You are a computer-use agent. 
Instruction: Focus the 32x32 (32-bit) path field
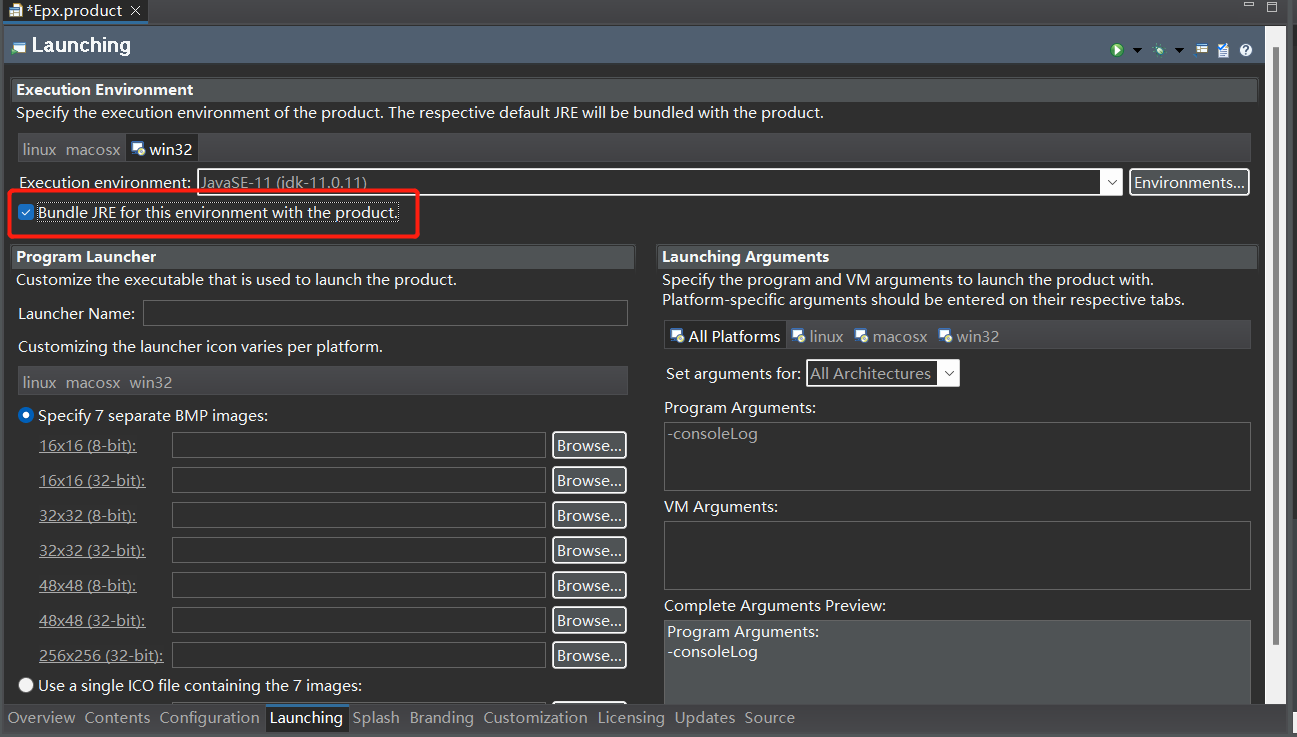tap(359, 551)
